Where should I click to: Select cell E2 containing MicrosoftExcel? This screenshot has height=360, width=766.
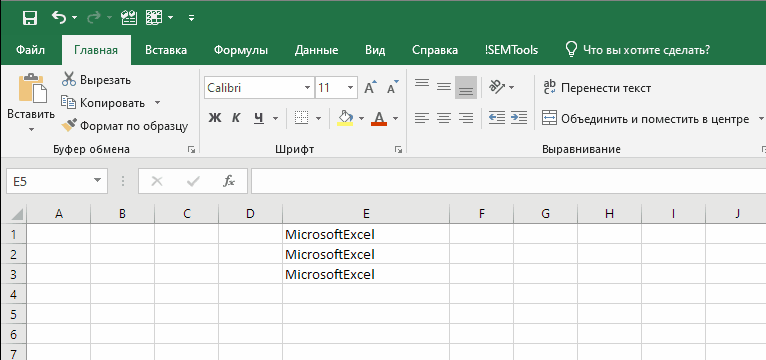[x=366, y=254]
